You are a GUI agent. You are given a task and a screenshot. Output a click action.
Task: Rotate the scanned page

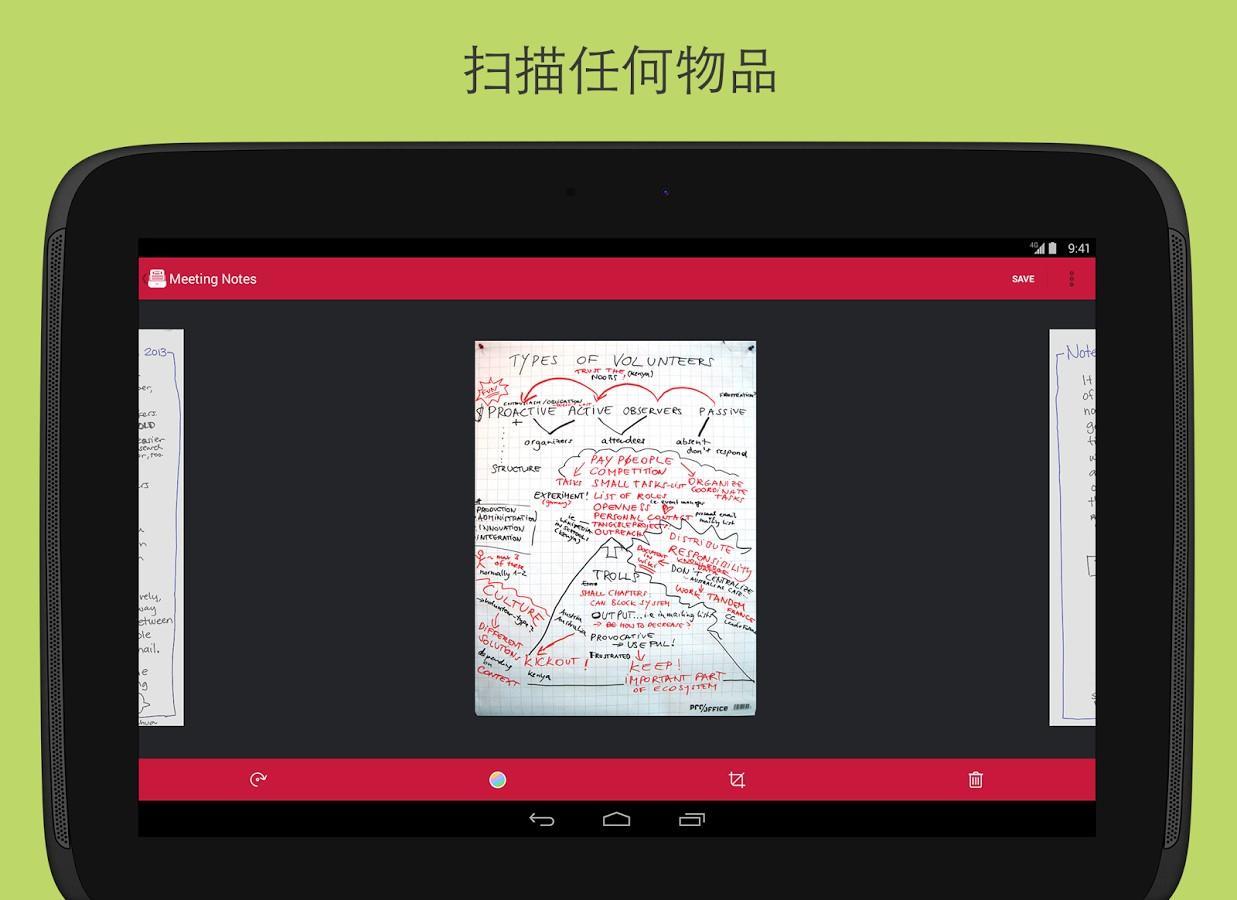(x=258, y=780)
